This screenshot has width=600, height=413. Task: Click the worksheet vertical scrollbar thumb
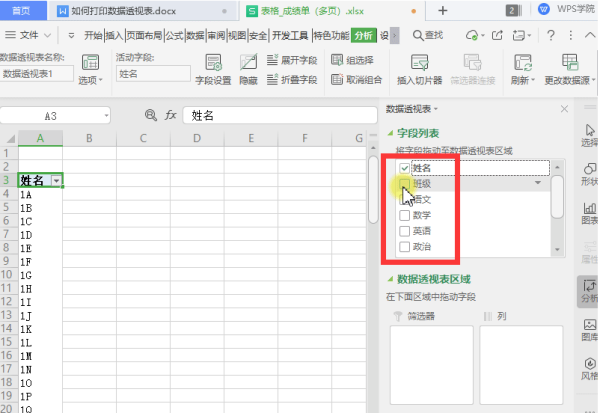point(373,189)
